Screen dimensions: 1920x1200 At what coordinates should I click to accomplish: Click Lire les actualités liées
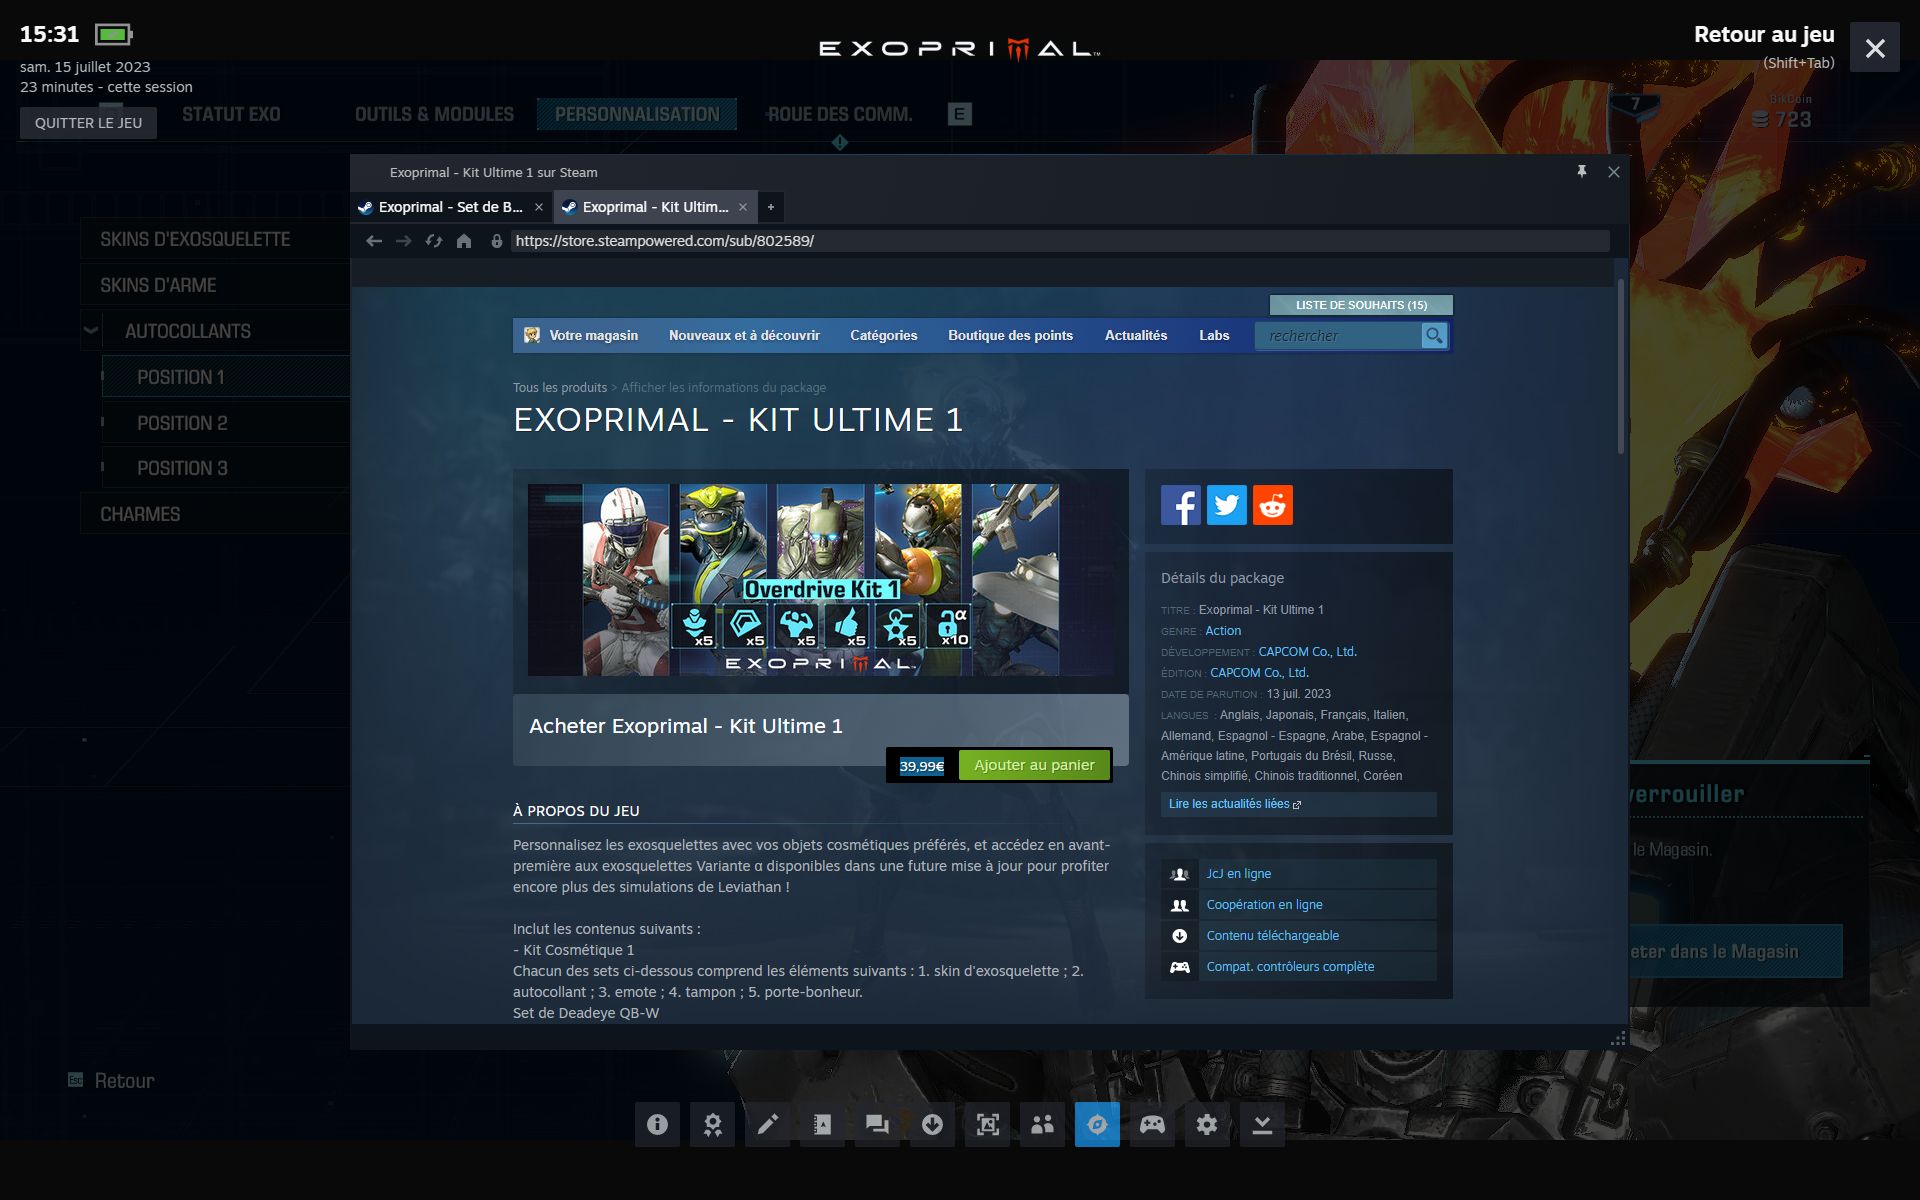[1298, 804]
